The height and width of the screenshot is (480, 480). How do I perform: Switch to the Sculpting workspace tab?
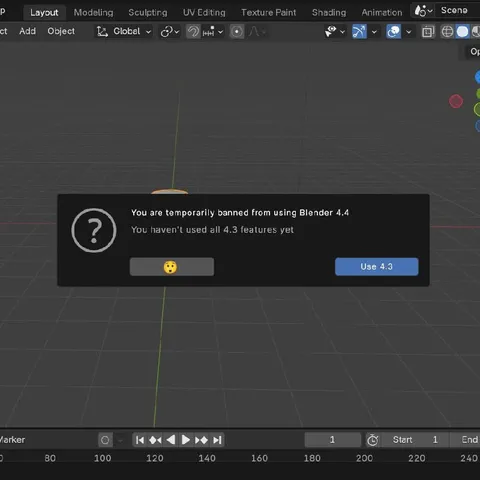coord(148,13)
